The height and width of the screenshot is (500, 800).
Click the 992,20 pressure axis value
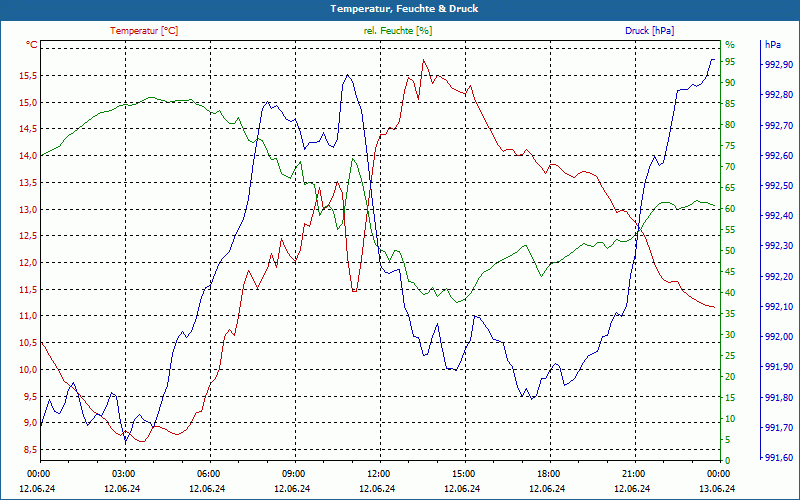pos(779,277)
